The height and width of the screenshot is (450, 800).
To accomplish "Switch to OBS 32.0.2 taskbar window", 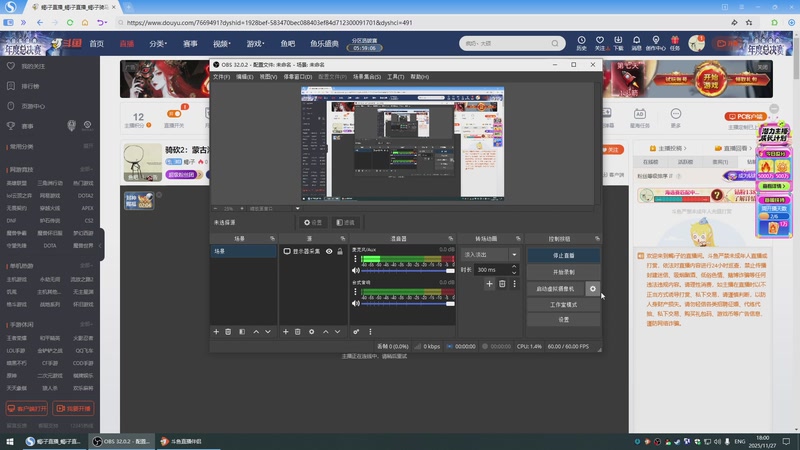I will pos(120,441).
